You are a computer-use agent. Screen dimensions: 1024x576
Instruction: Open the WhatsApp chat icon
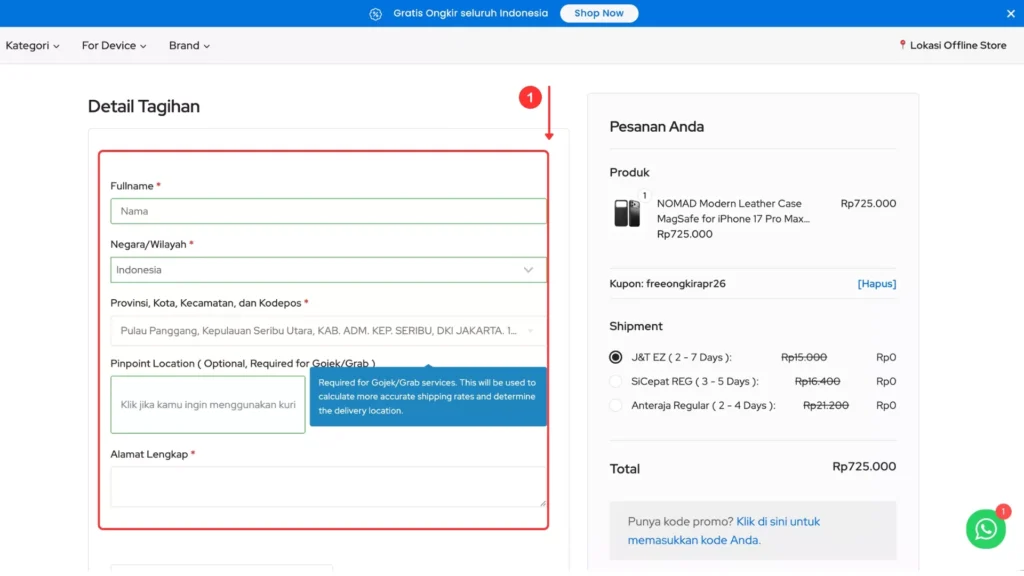tap(985, 529)
